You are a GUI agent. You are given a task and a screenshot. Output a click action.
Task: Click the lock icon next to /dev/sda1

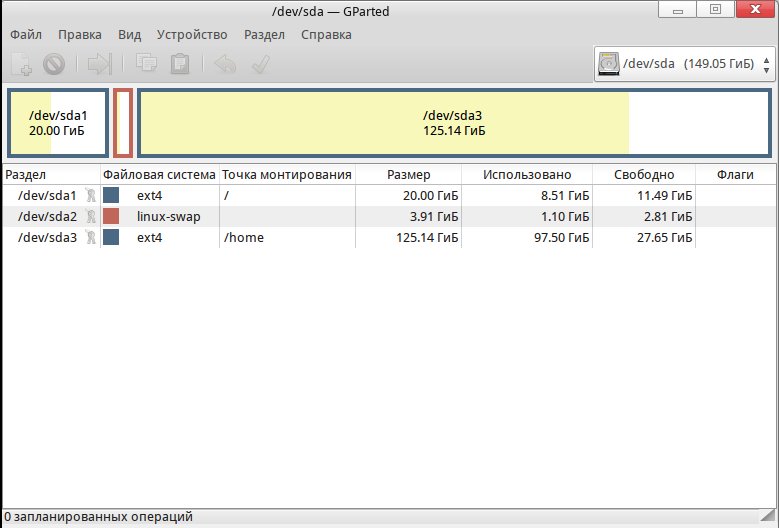tap(90, 195)
